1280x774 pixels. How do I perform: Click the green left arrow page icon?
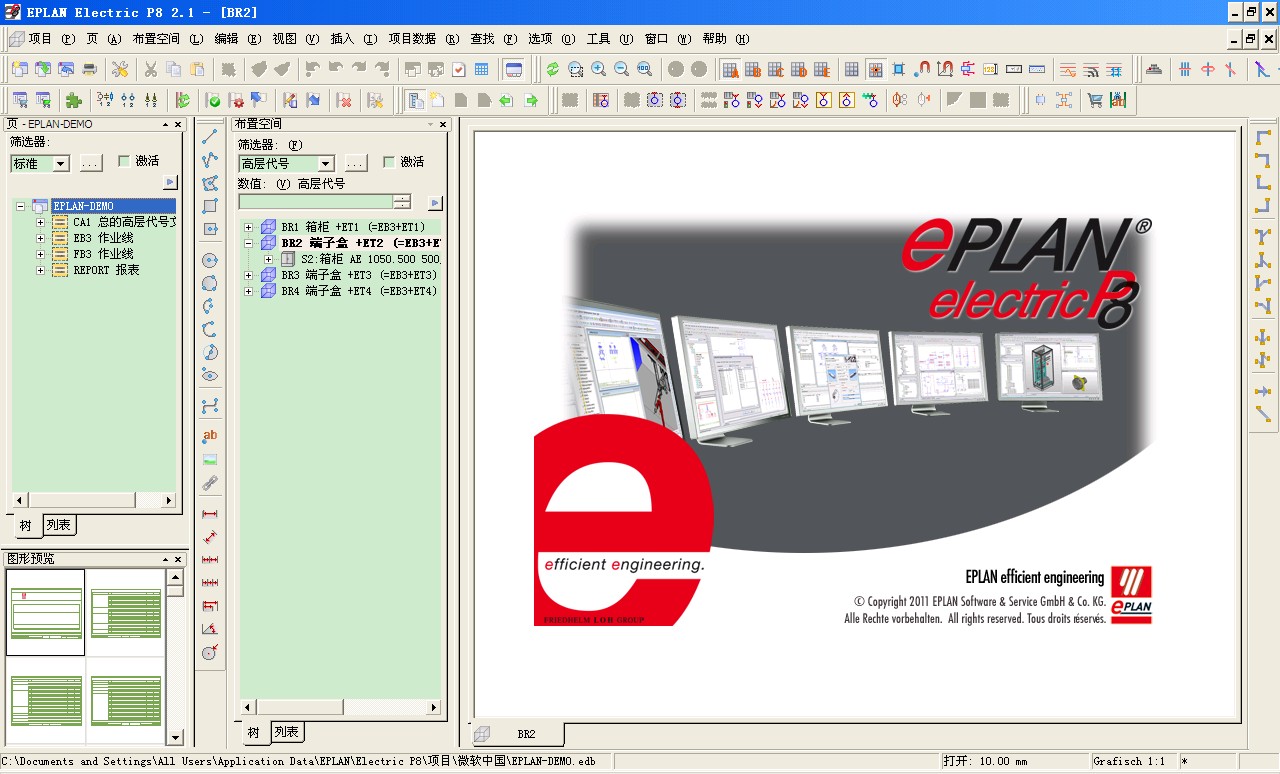pyautogui.click(x=506, y=100)
